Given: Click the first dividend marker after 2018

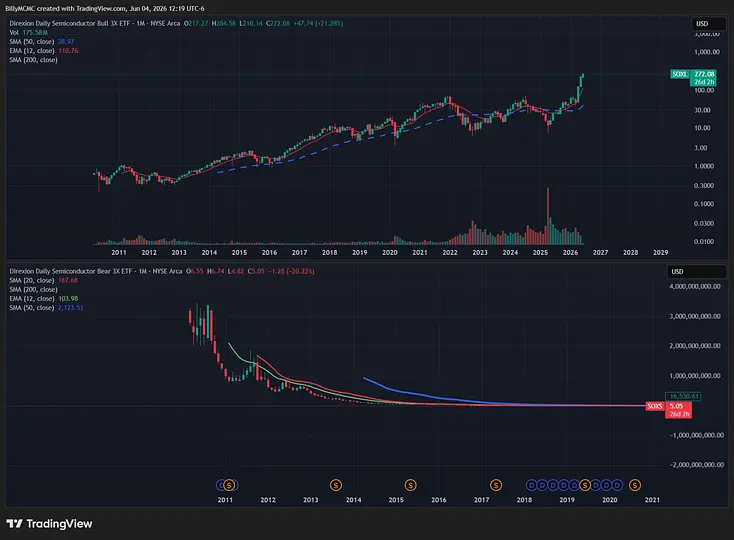Looking at the screenshot, I should (x=531, y=485).
